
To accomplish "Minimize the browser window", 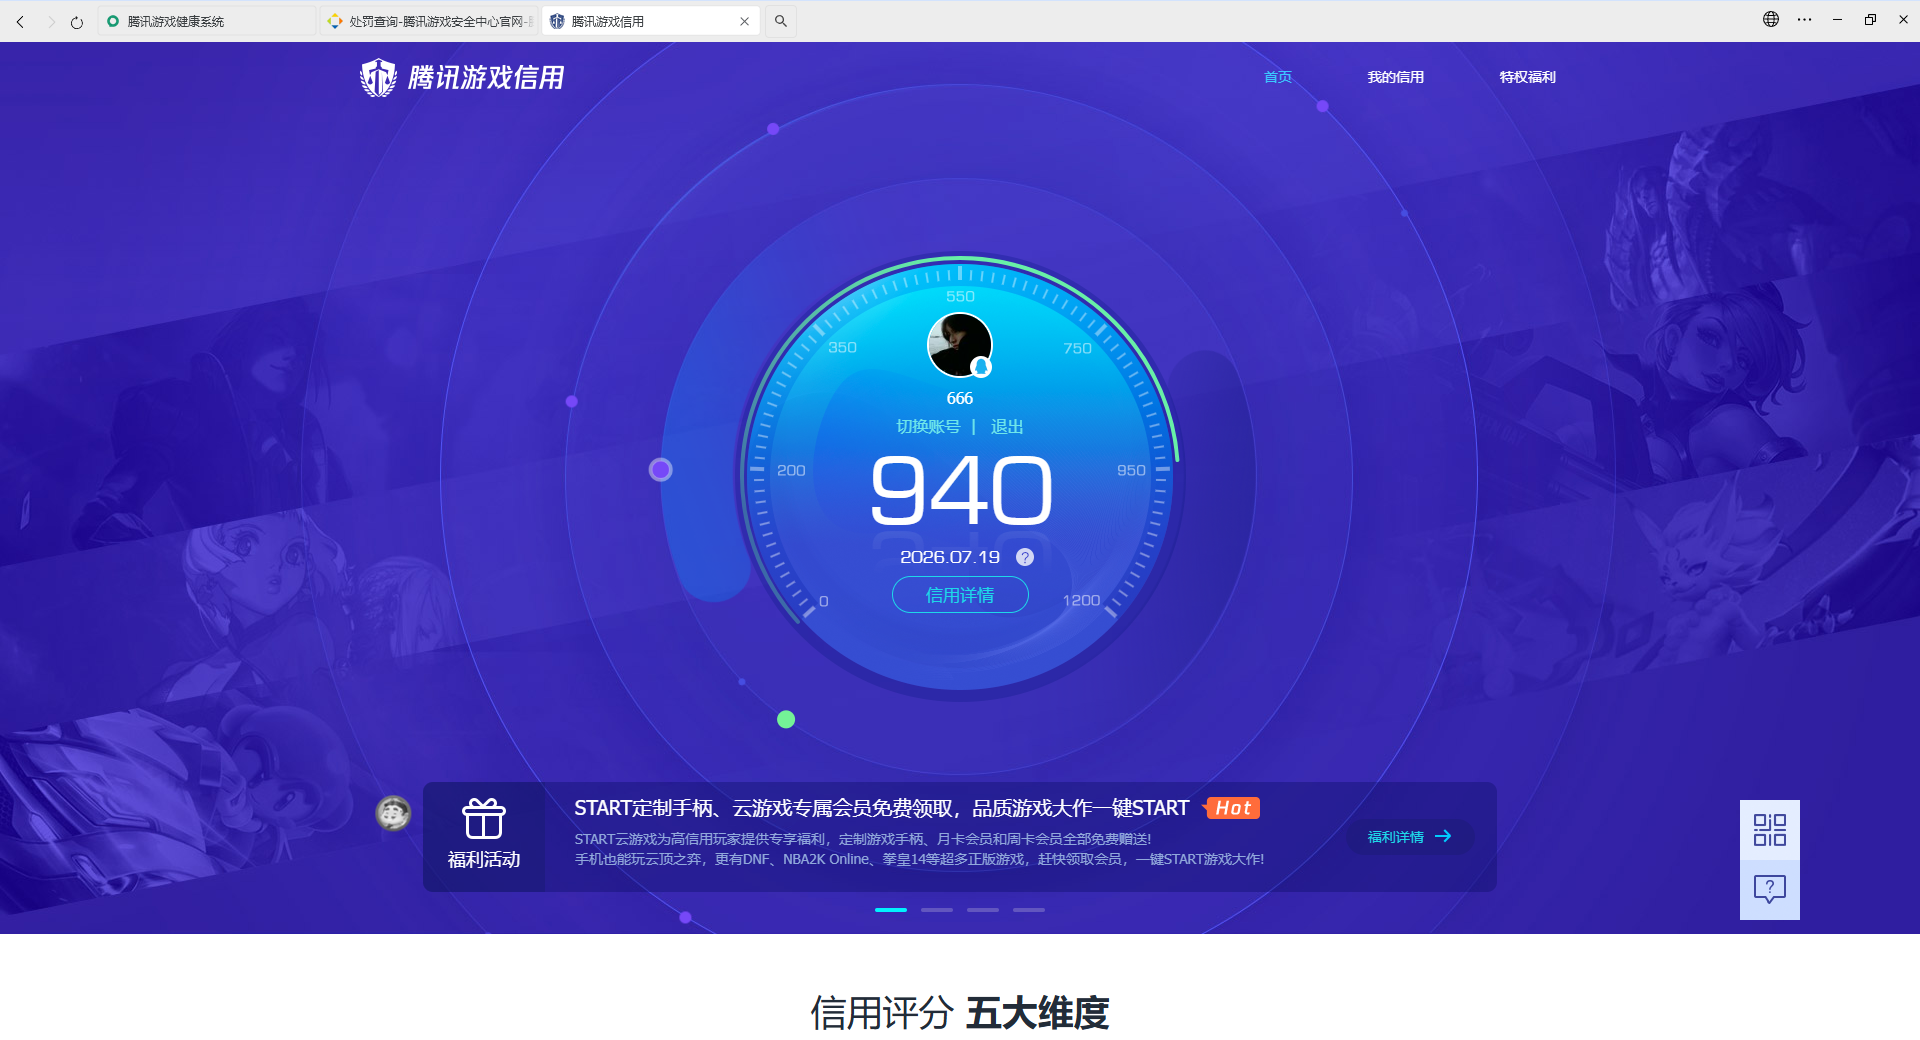I will (x=1837, y=19).
